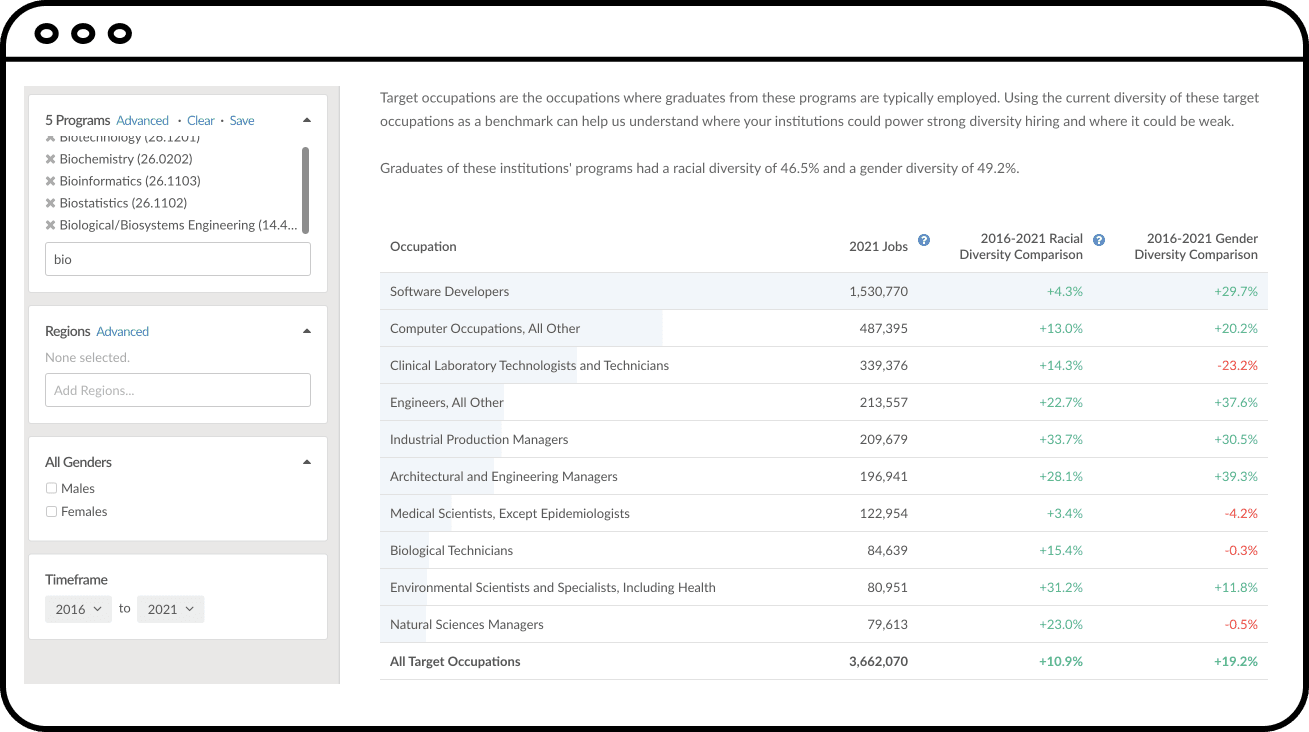The height and width of the screenshot is (732, 1309).
Task: Sort by 2021 Jobs column header
Action: pyautogui.click(x=878, y=246)
